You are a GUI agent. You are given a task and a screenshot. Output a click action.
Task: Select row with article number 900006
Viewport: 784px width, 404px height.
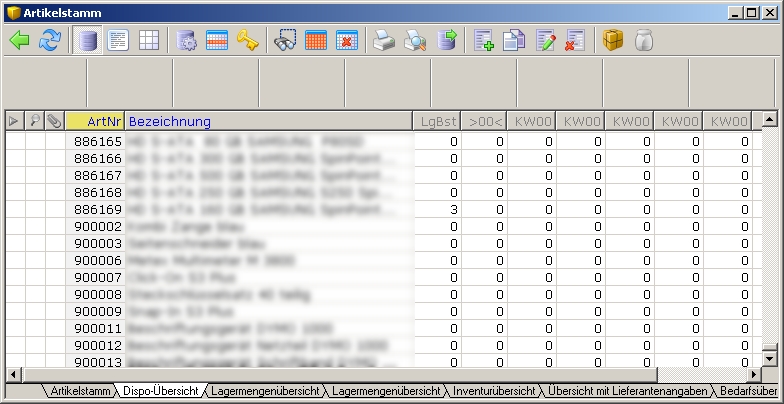tap(98, 260)
